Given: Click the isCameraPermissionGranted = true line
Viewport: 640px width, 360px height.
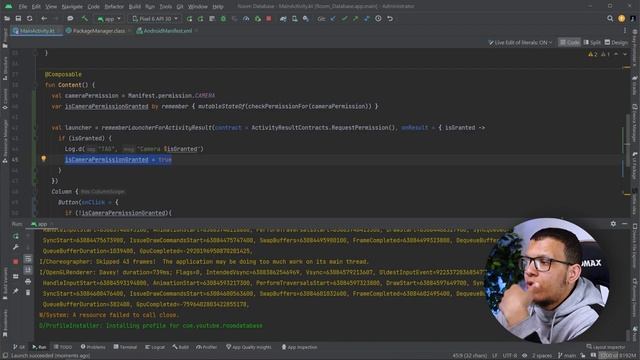Looking at the screenshot, I should (118, 160).
